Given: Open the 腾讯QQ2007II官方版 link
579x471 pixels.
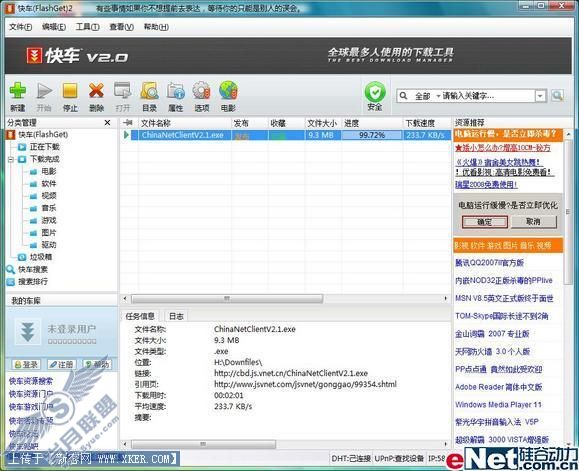Looking at the screenshot, I should [x=489, y=262].
